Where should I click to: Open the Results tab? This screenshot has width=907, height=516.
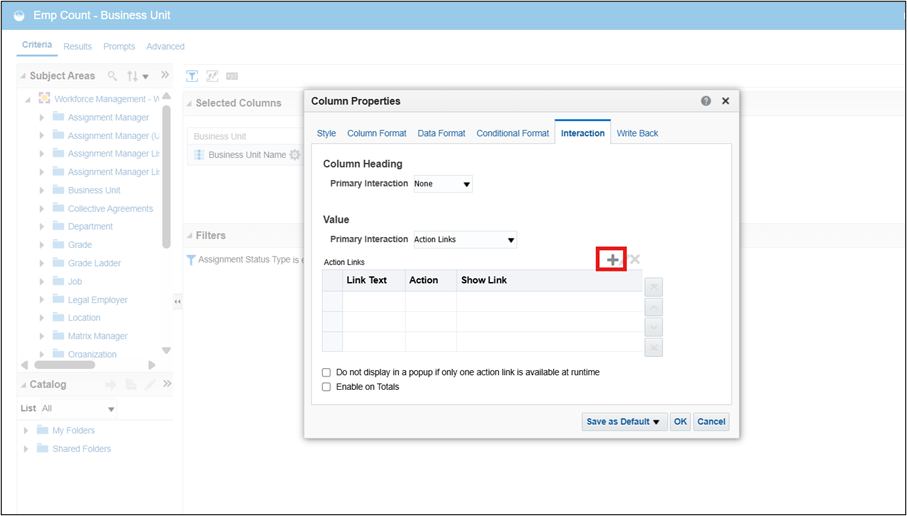click(x=77, y=46)
